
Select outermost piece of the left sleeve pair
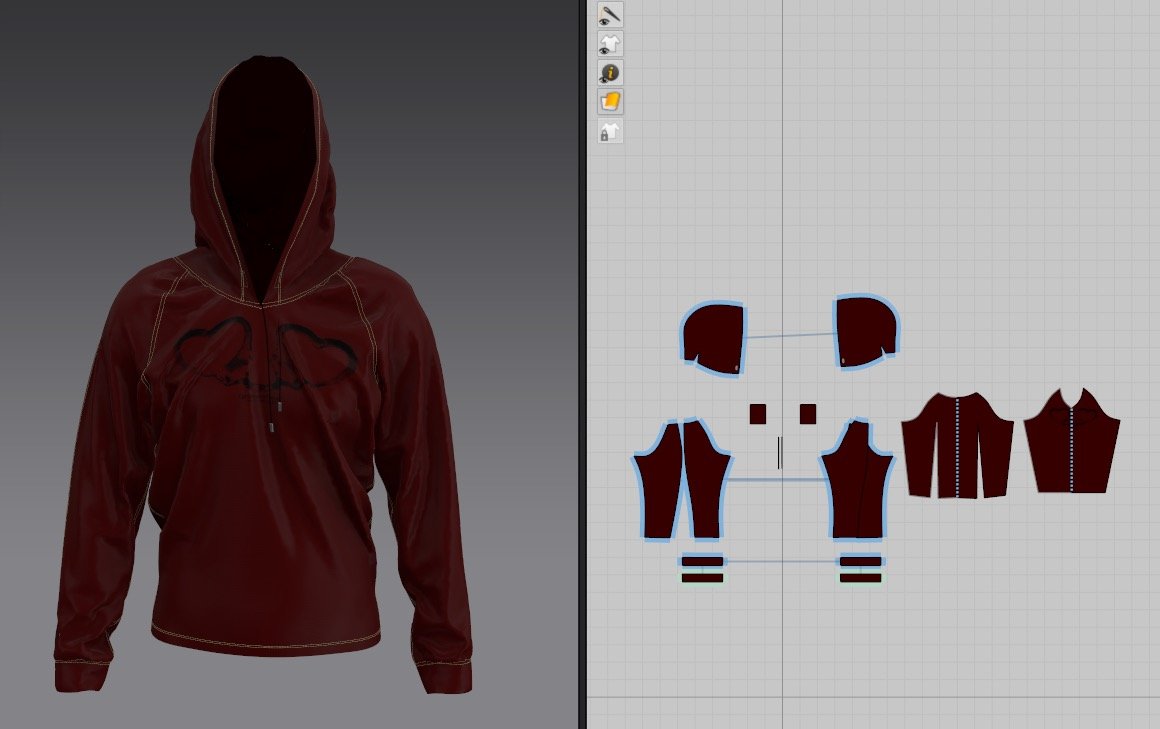[658, 480]
